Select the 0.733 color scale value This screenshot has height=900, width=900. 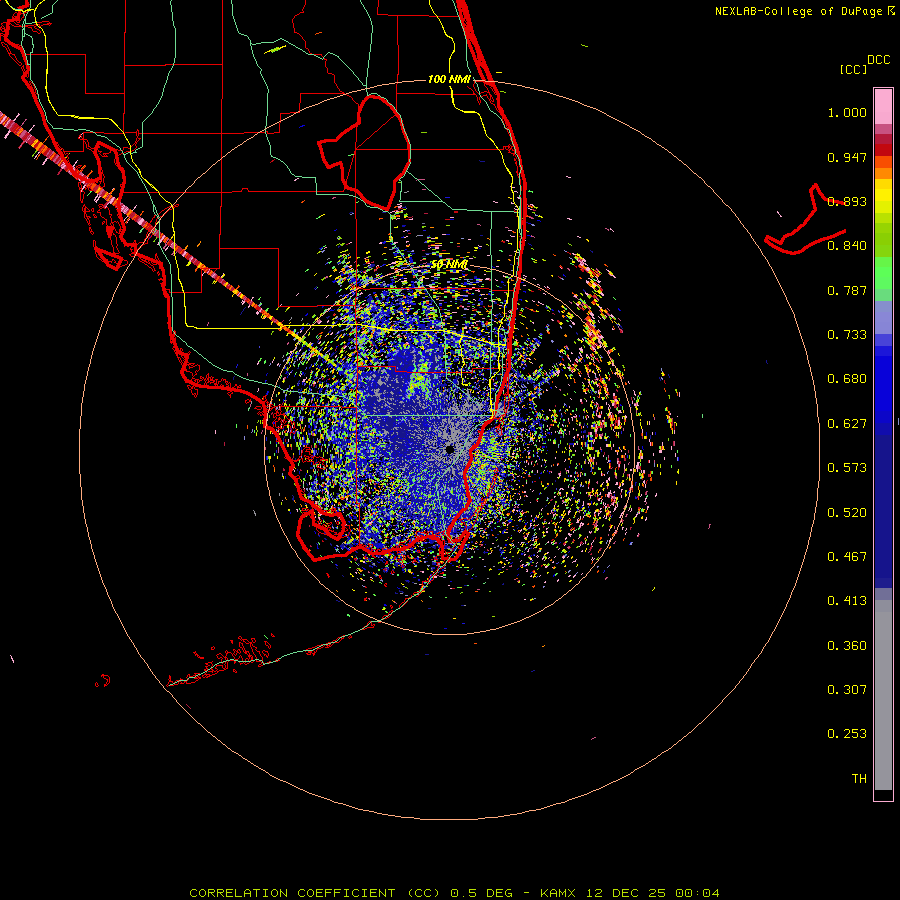tap(847, 335)
